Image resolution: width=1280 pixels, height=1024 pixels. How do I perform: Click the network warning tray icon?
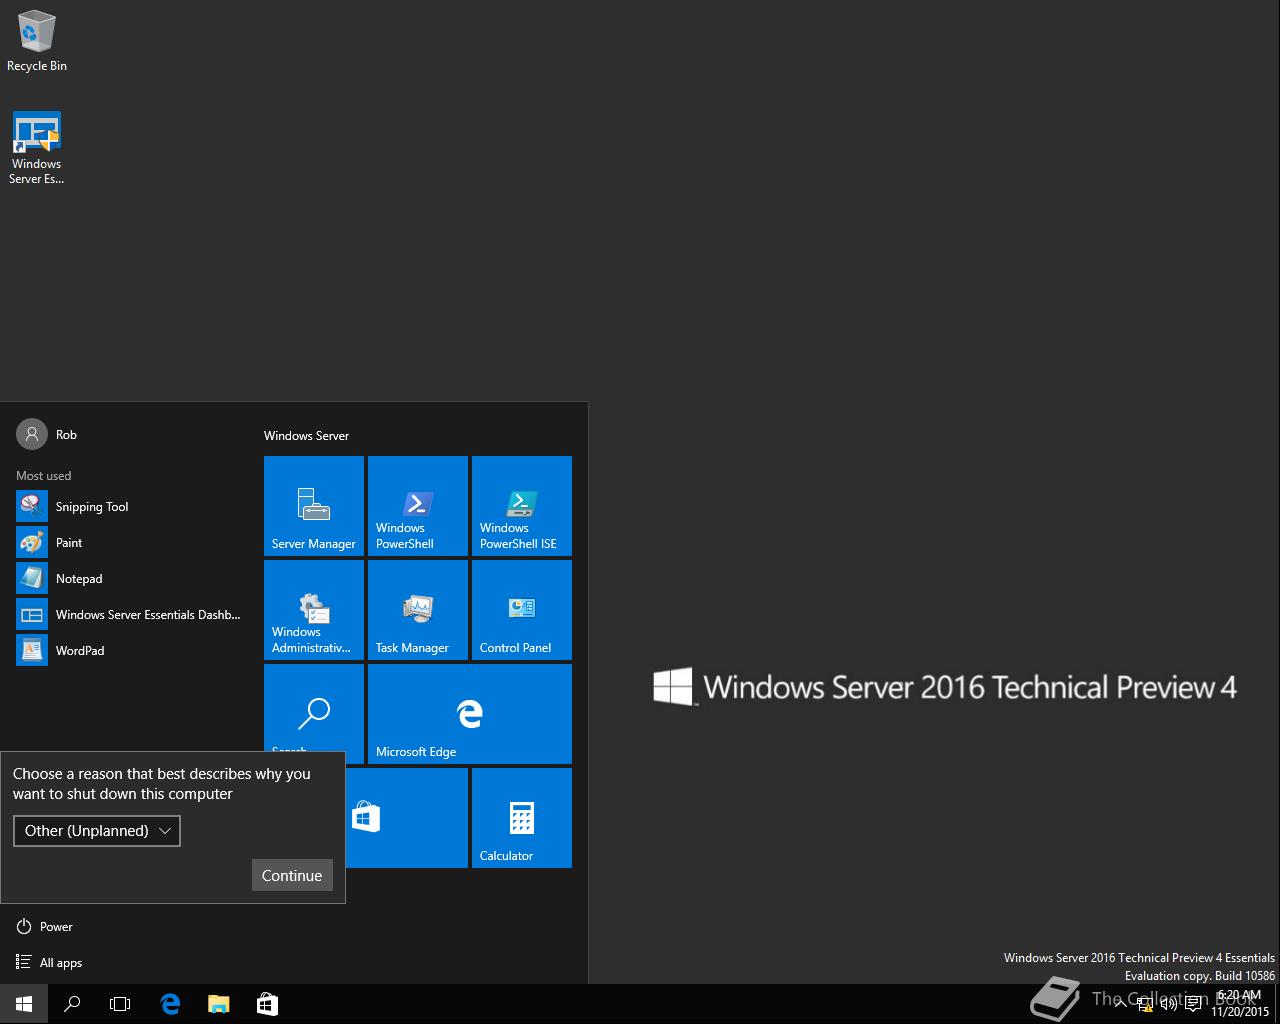pos(1145,1004)
